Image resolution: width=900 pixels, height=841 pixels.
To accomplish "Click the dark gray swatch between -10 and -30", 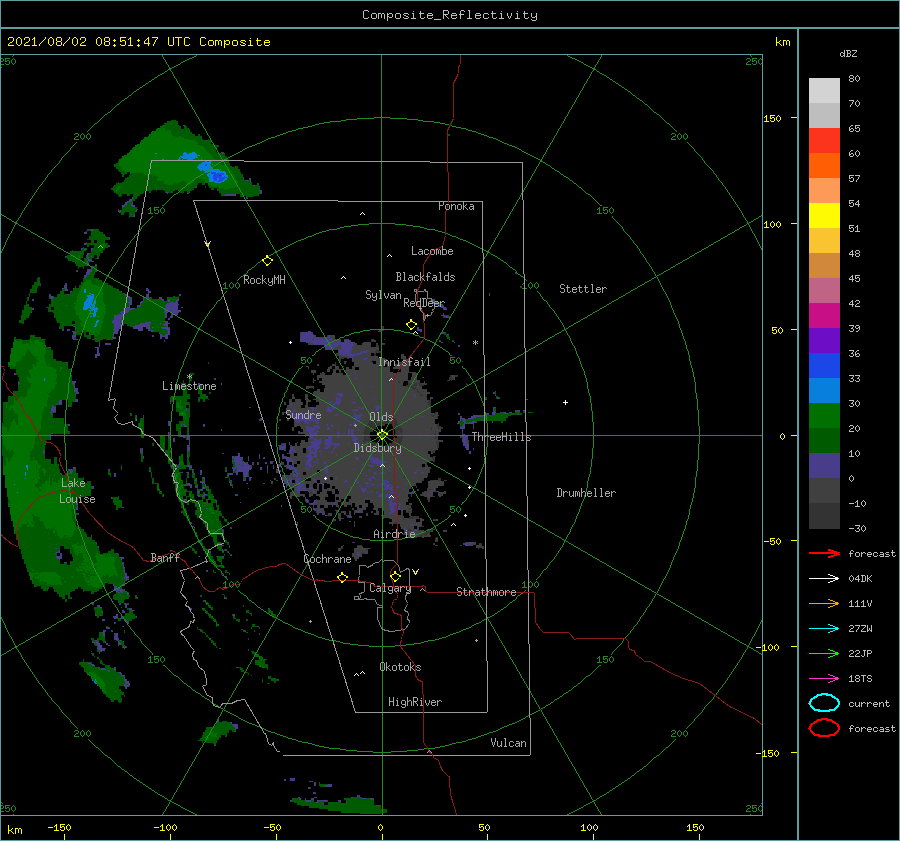I will (824, 516).
